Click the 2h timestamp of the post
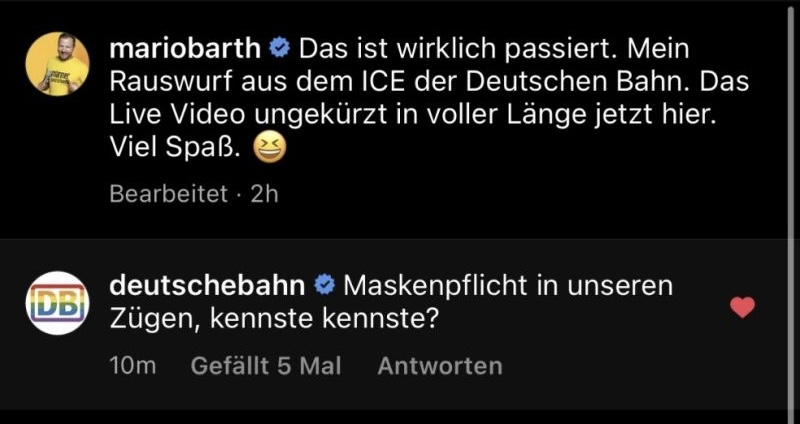The image size is (800, 424). [x=264, y=194]
